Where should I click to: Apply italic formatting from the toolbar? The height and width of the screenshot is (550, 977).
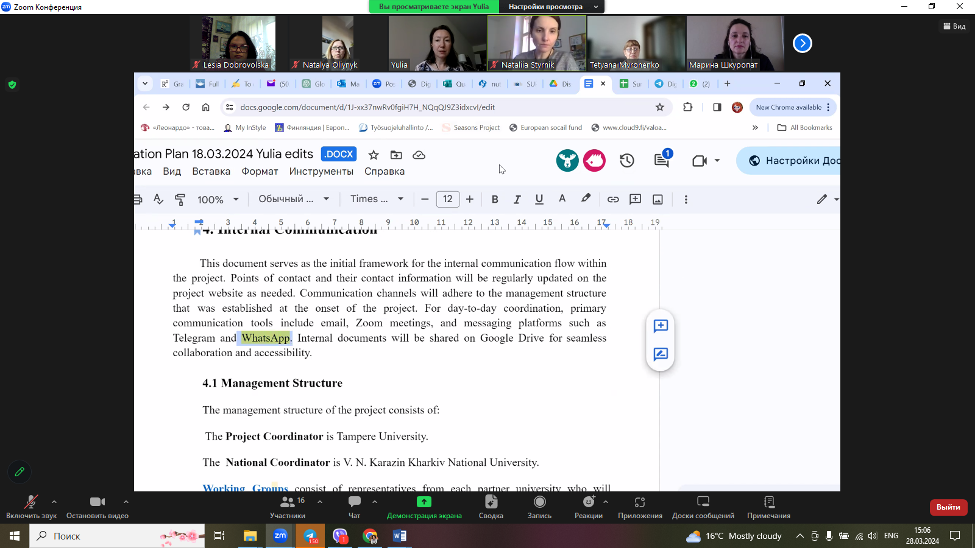tap(517, 199)
